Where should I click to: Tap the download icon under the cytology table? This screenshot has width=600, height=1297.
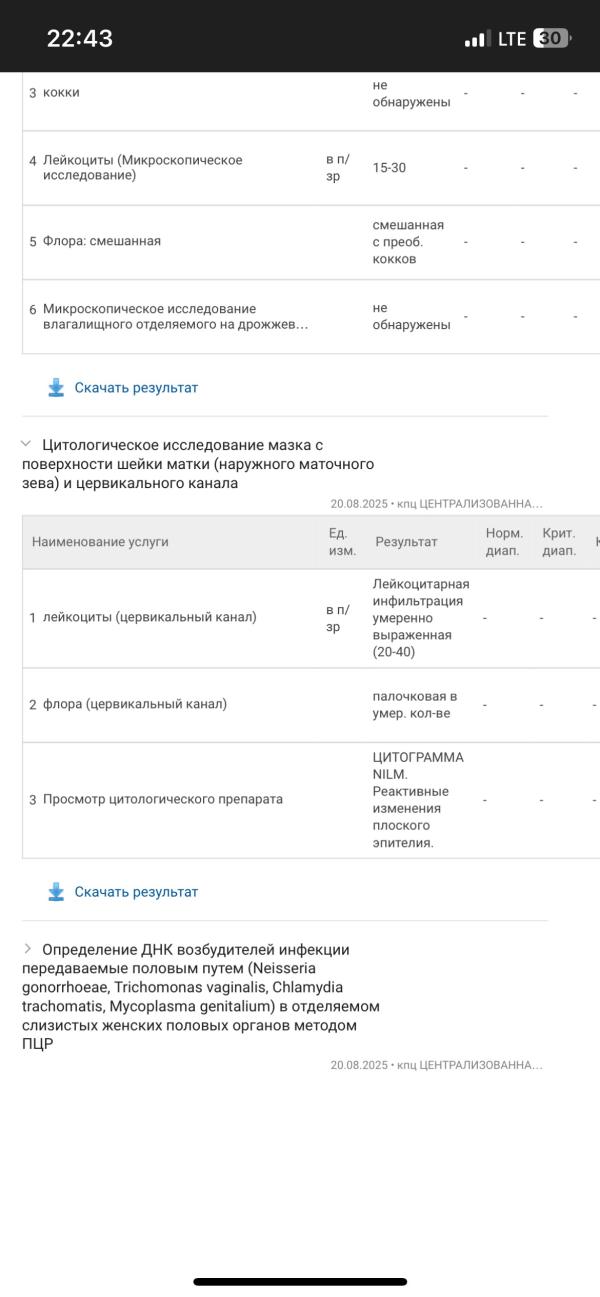(x=56, y=892)
